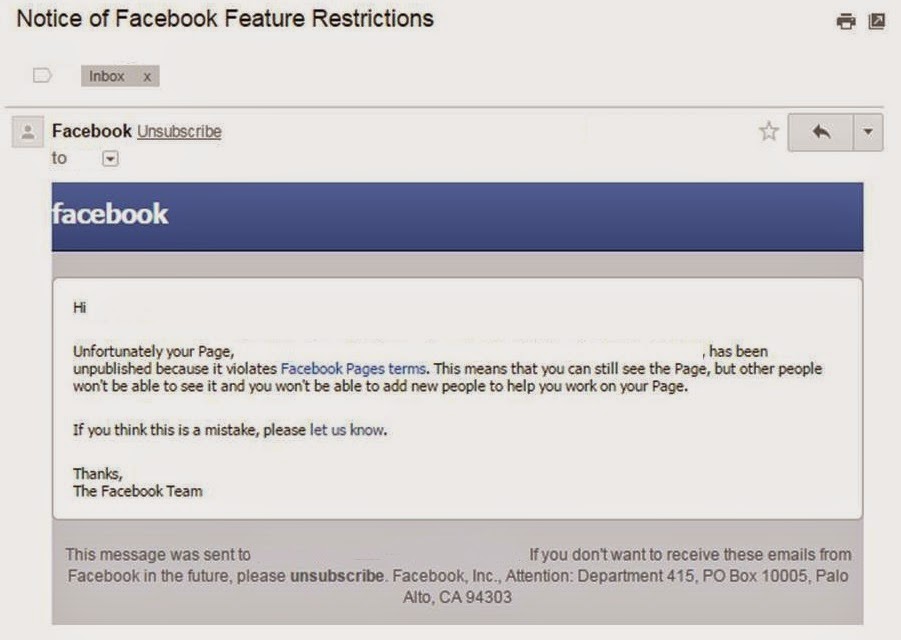Open the Facebook Pages terms link

click(x=353, y=368)
